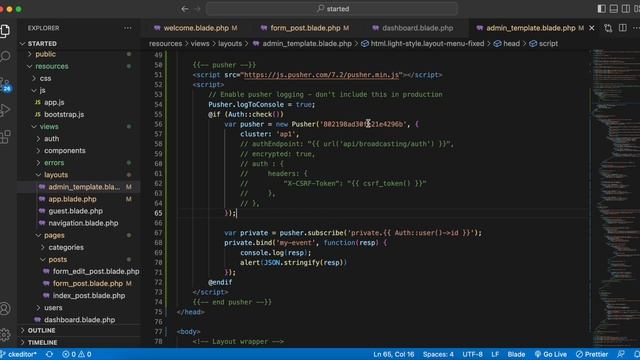Viewport: 640px width, 360px height.
Task: Open the Run and Debug view
Action: point(5,110)
